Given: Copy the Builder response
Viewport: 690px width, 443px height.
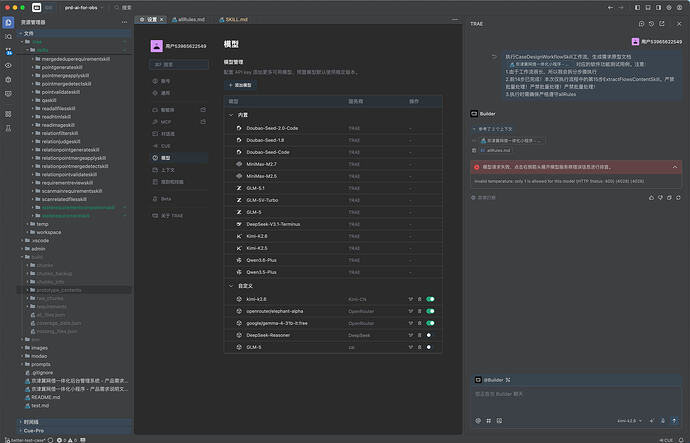Looking at the screenshot, I should (669, 198).
